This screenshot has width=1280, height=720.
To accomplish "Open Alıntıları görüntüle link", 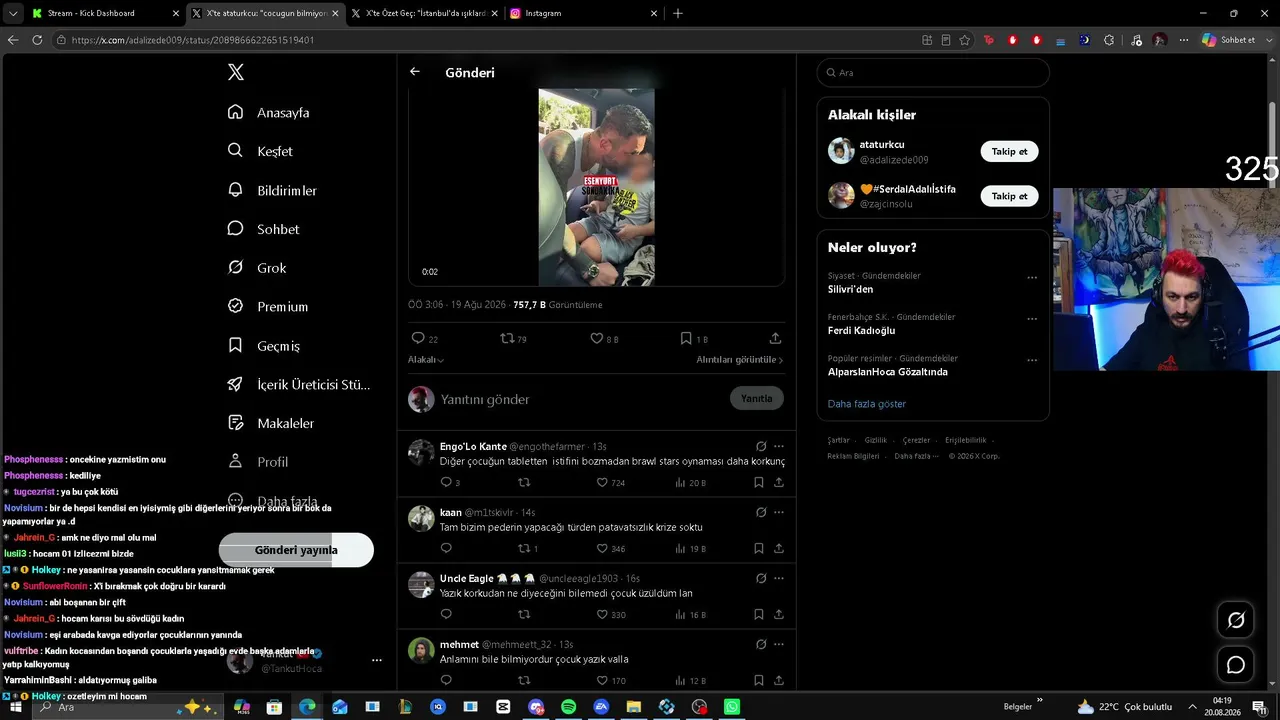I will [x=740, y=360].
